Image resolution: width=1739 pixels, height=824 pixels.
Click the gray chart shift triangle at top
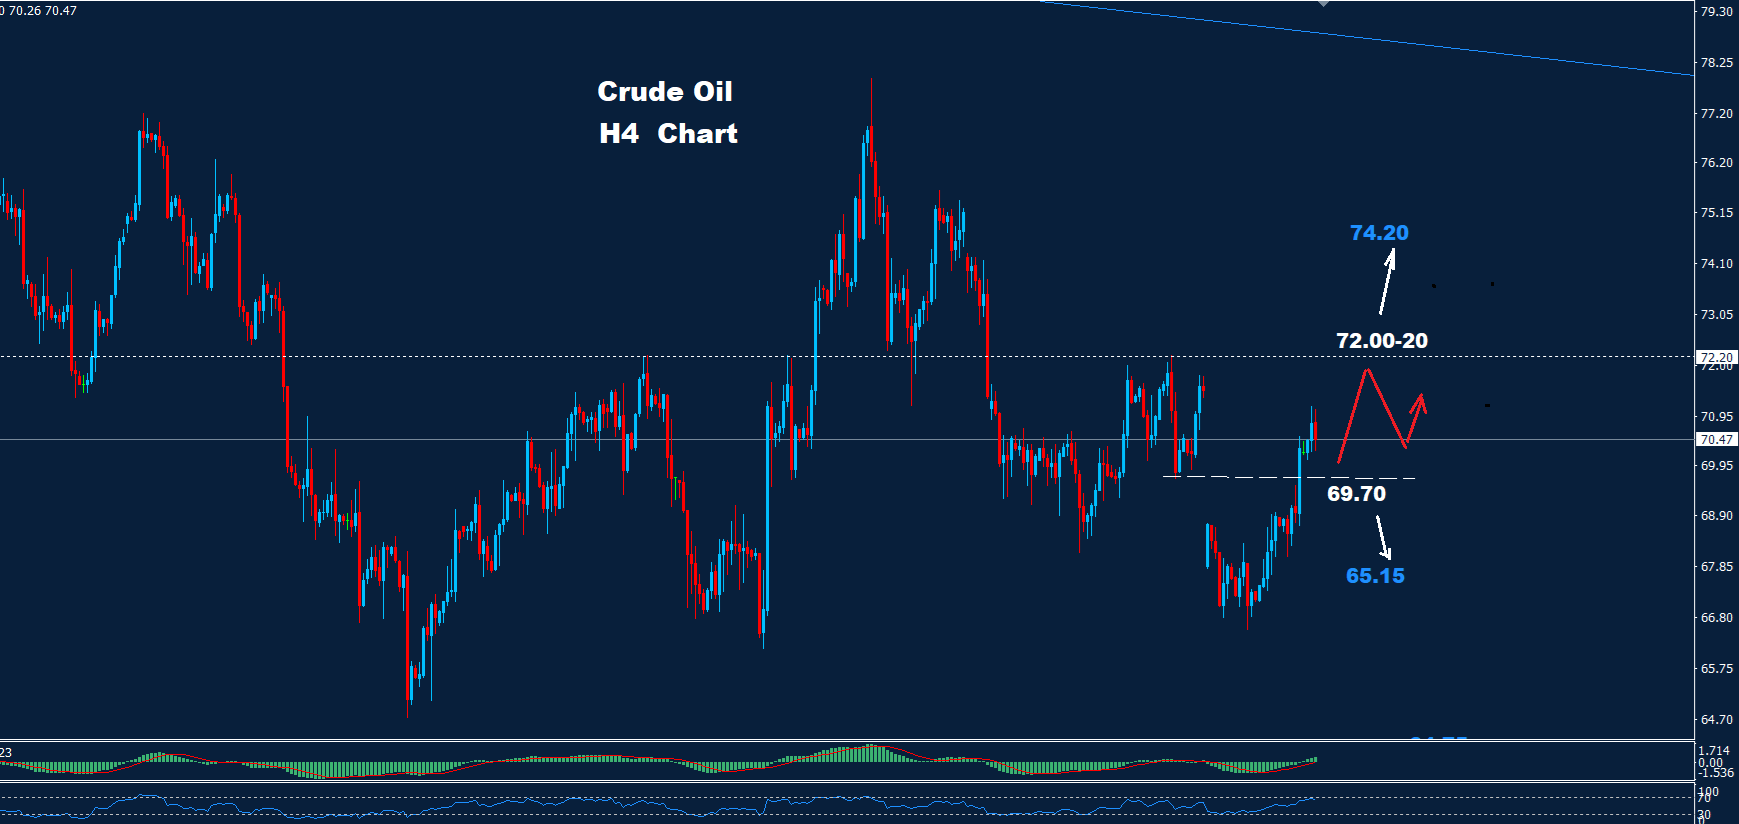[1323, 4]
